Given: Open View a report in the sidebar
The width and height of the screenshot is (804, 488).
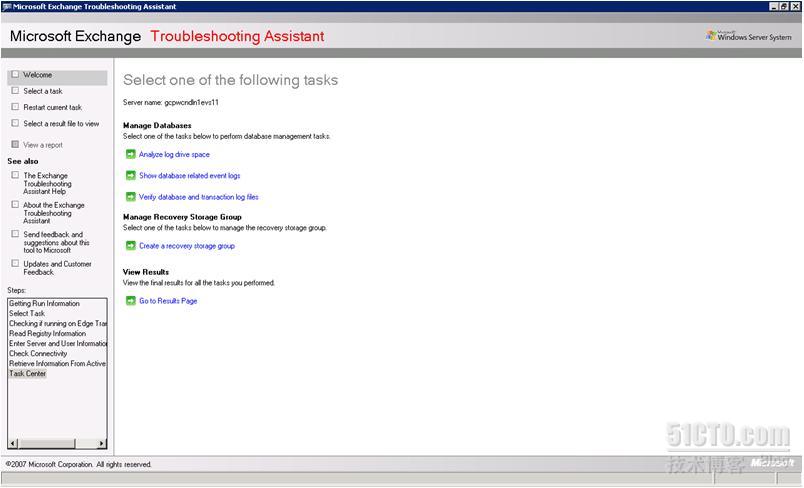Looking at the screenshot, I should pos(43,145).
